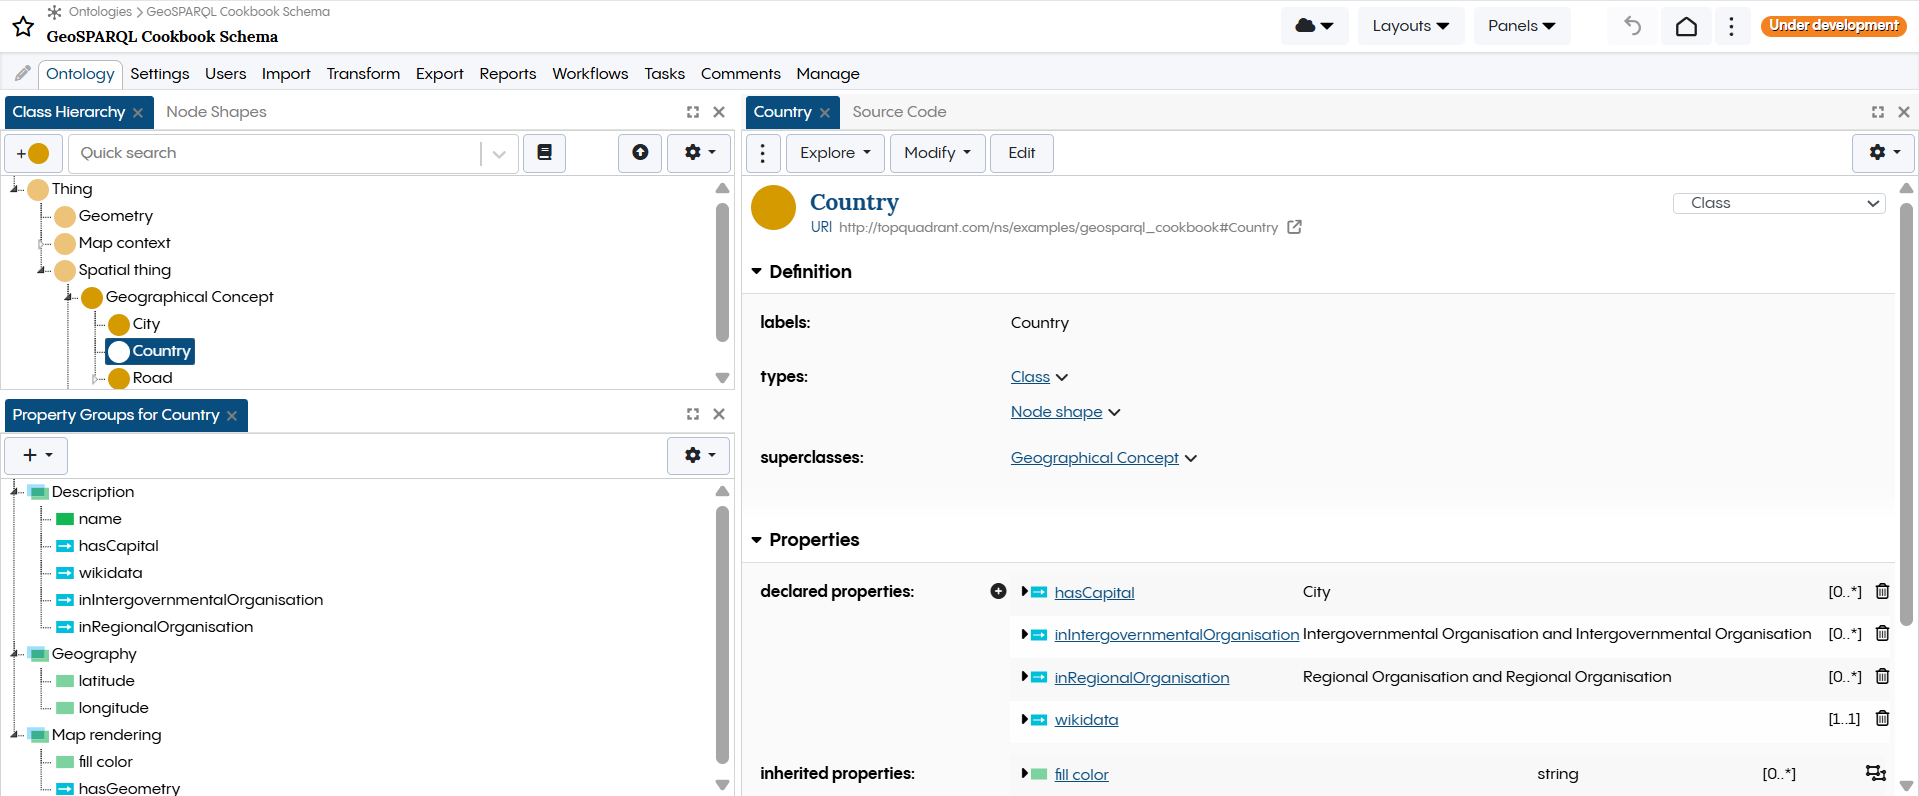This screenshot has height=796, width=1919.
Task: Click the favorite star icon
Action: [23, 26]
